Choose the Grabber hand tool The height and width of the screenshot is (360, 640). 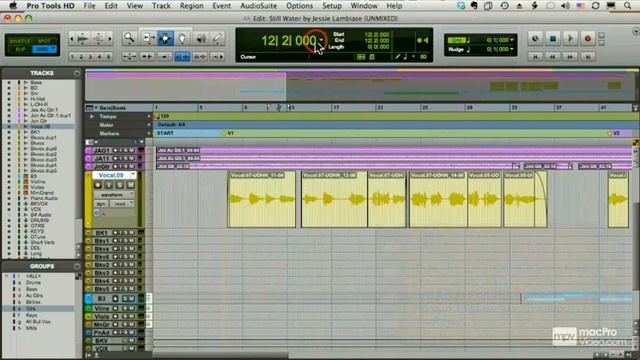(x=182, y=38)
